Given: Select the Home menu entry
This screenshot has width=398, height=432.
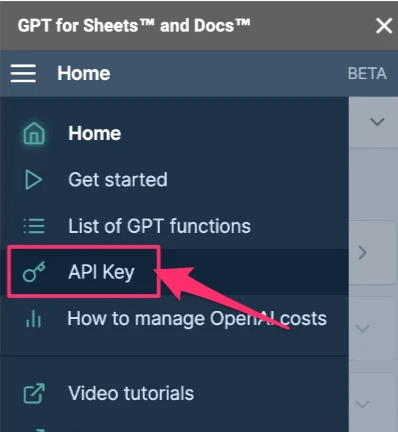Looking at the screenshot, I should pyautogui.click(x=95, y=133).
